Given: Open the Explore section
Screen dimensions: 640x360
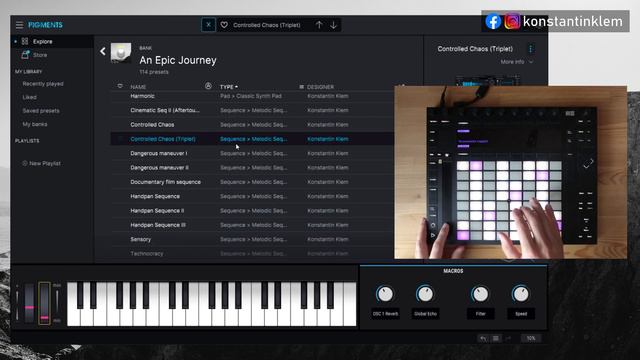Looking at the screenshot, I should point(42,42).
